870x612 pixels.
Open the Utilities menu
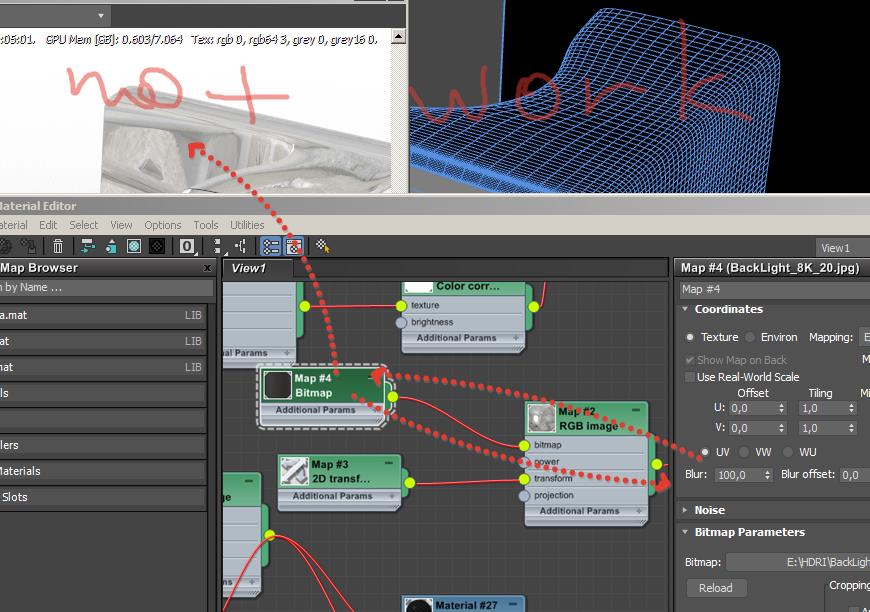[247, 225]
